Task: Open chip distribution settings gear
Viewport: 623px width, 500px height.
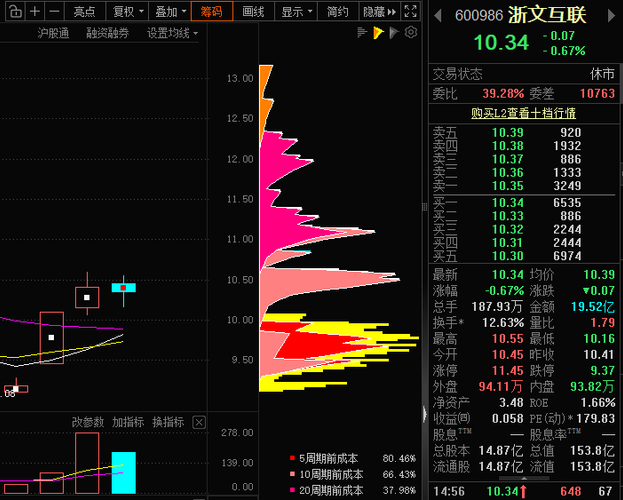Action: (411, 32)
